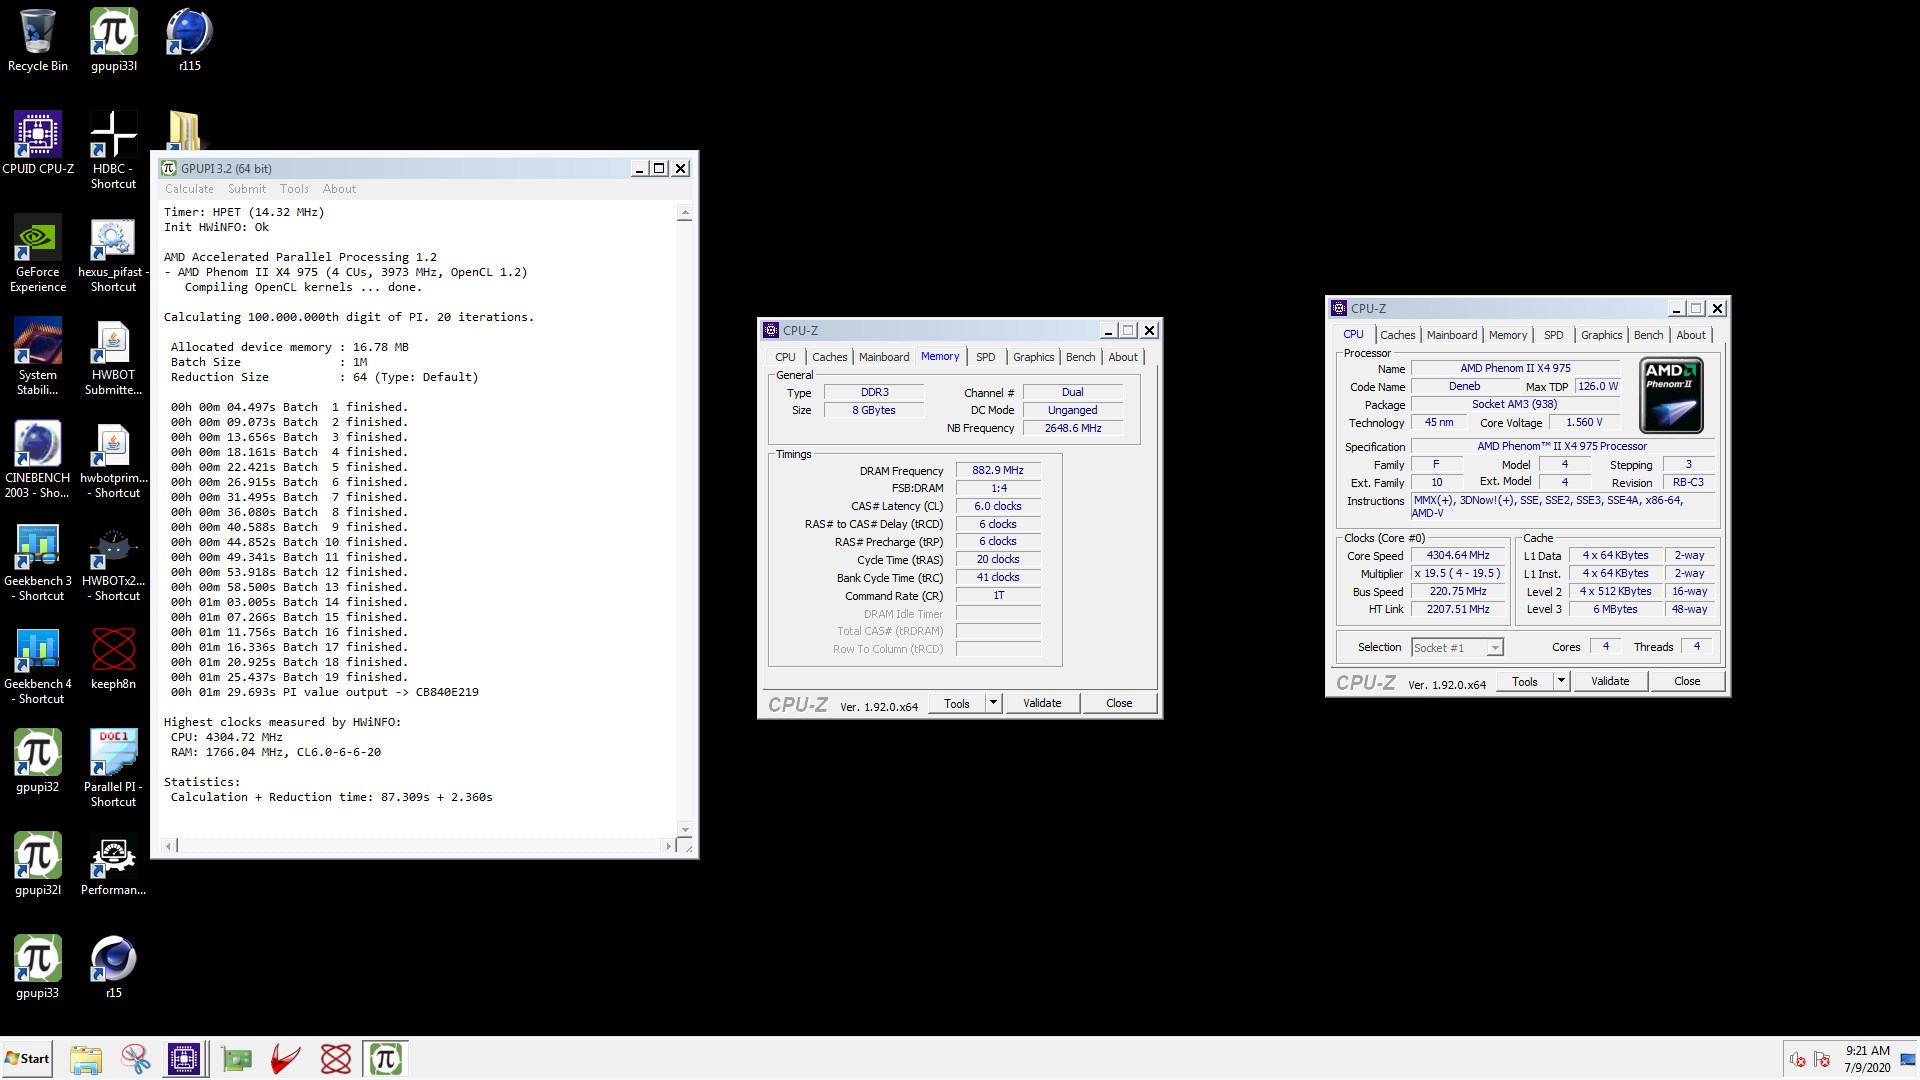Viewport: 1920px width, 1080px height.
Task: Open GeForce Experience desktop icon
Action: click(x=38, y=253)
